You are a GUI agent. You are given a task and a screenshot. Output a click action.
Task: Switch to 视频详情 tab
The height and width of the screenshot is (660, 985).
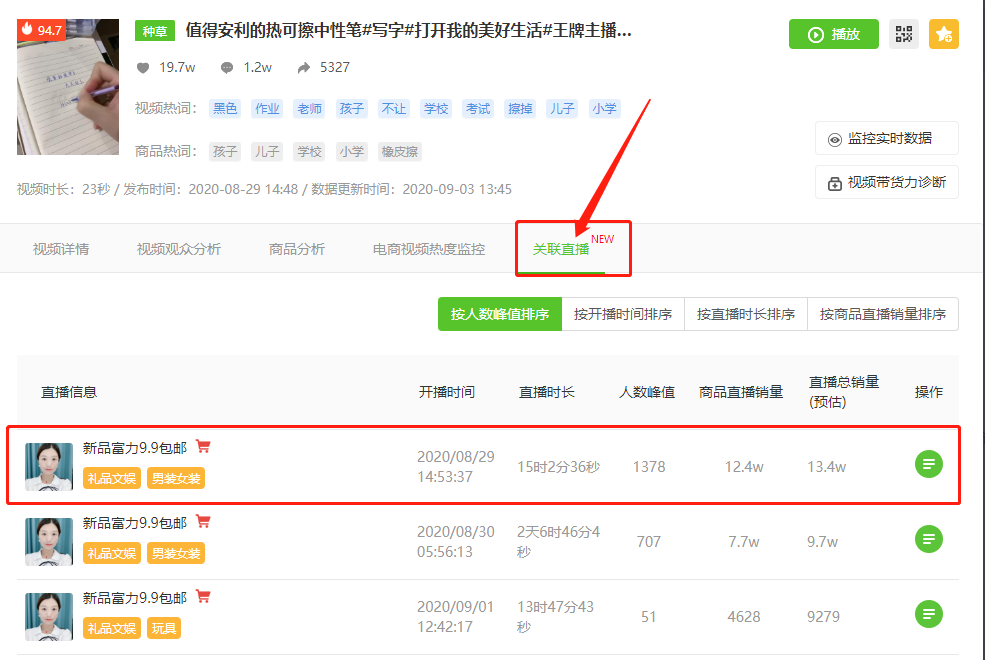(61, 249)
